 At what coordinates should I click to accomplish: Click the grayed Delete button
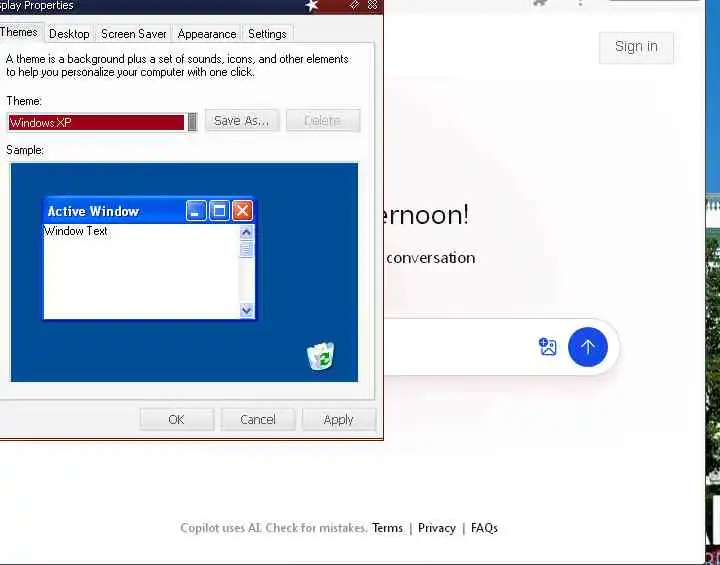pyautogui.click(x=323, y=120)
